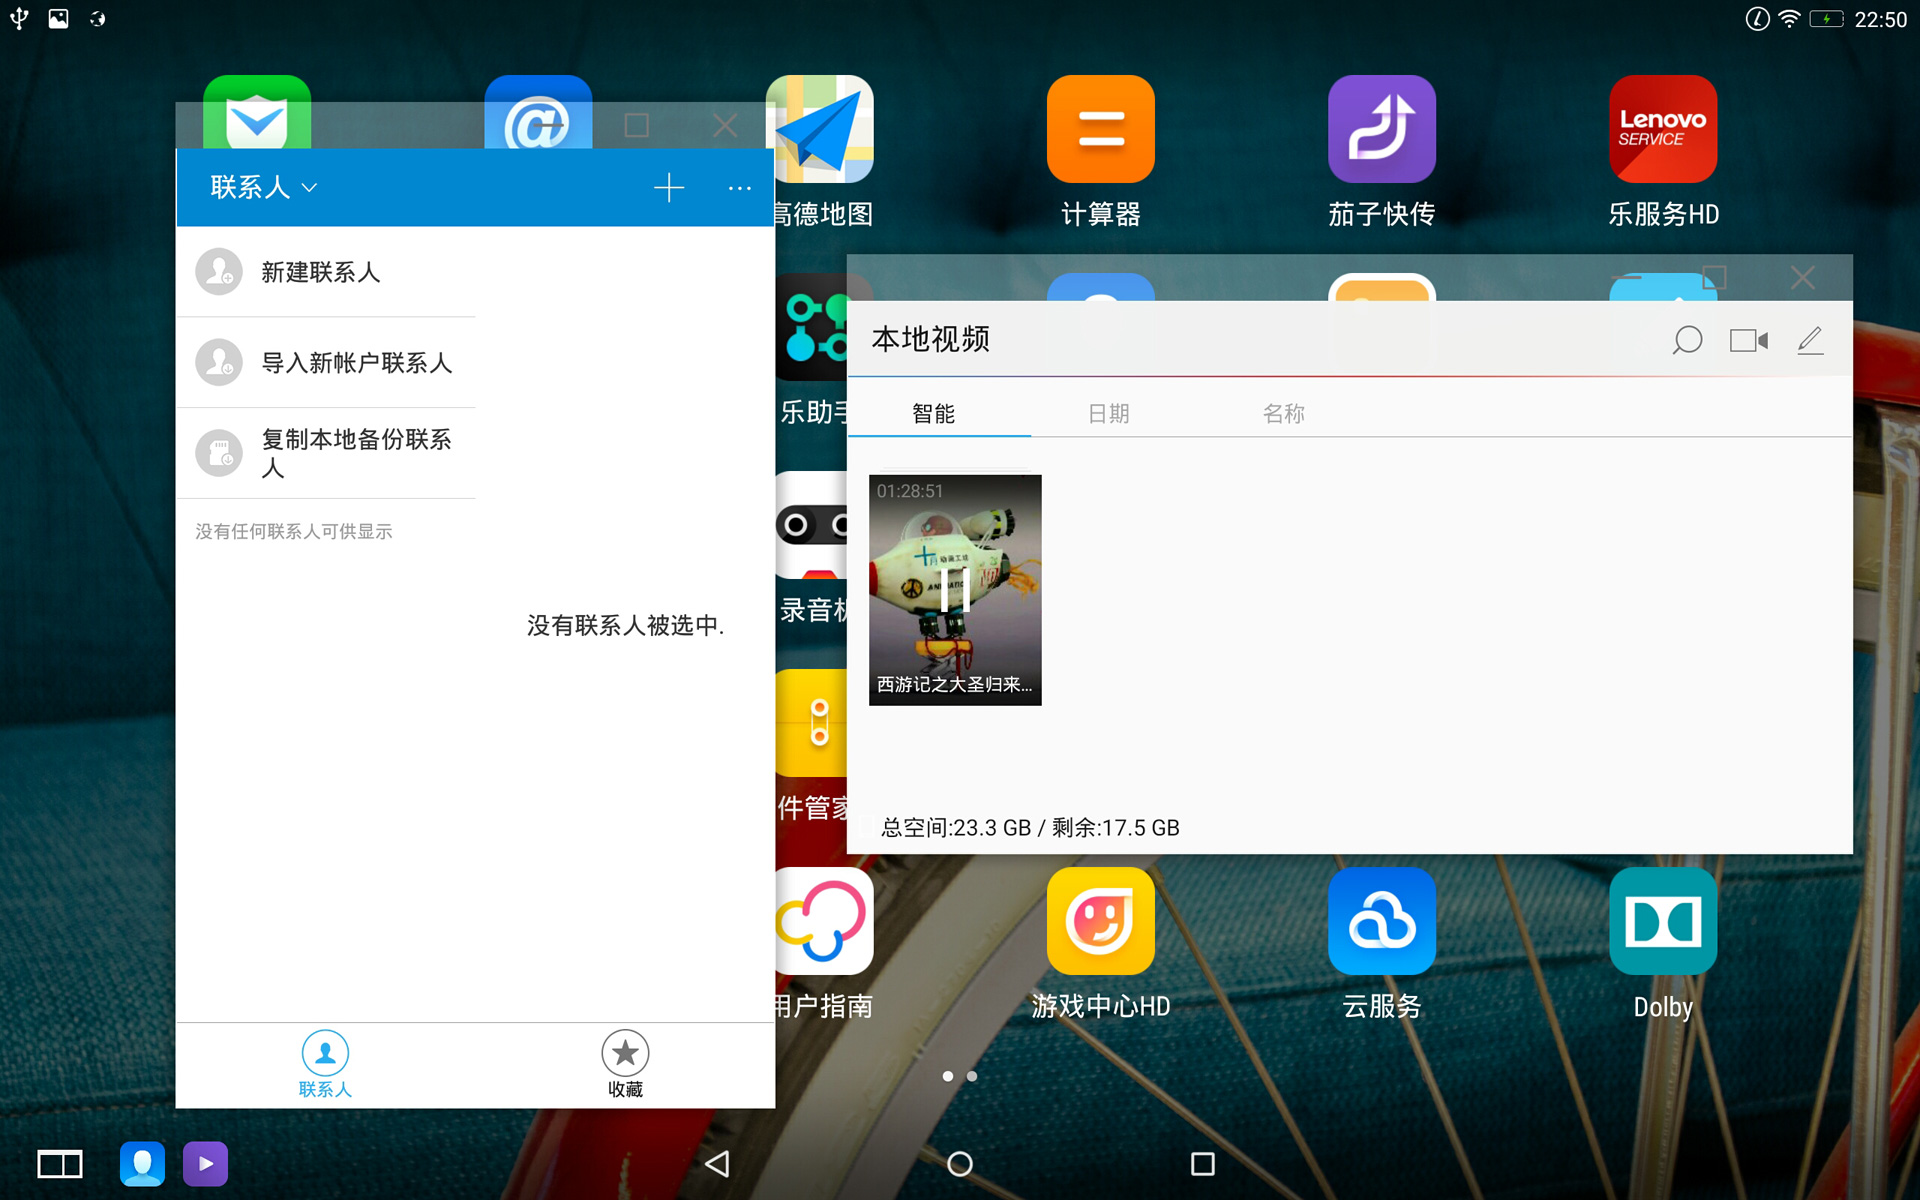1920x1200 pixels.
Task: Open 茄子快传
Action: pyautogui.click(x=1381, y=130)
